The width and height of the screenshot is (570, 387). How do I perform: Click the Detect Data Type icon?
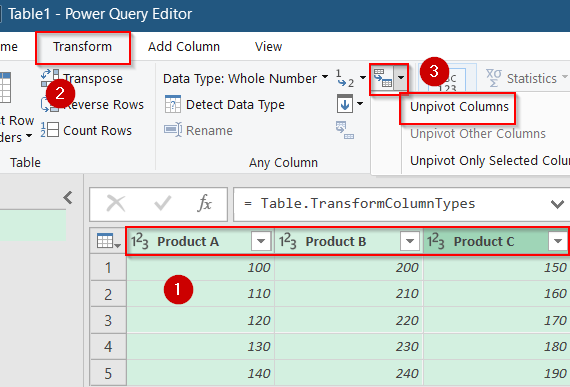click(172, 104)
